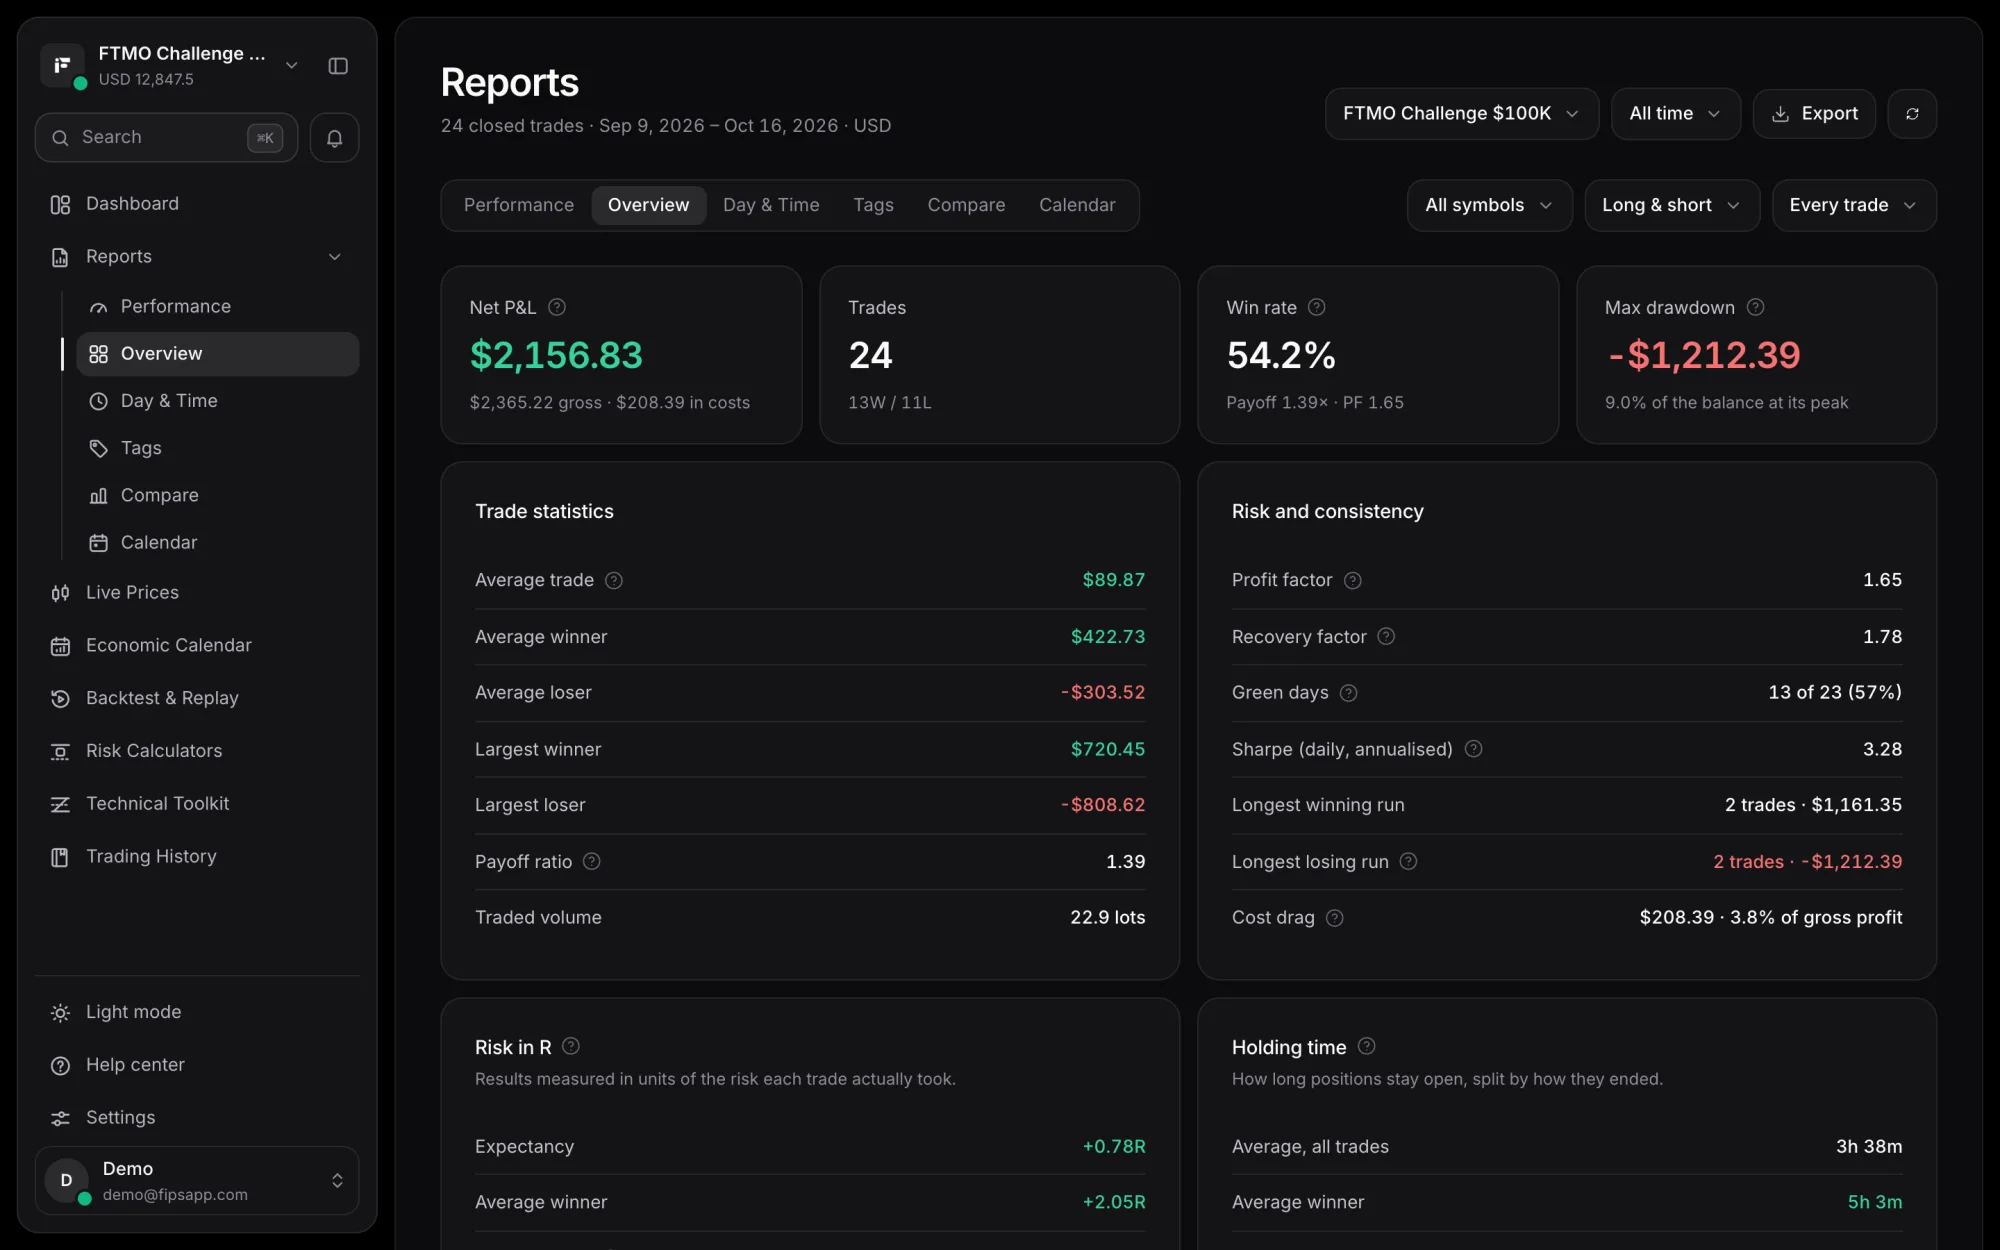
Task: Click help icon next to Net P&L
Action: point(557,307)
